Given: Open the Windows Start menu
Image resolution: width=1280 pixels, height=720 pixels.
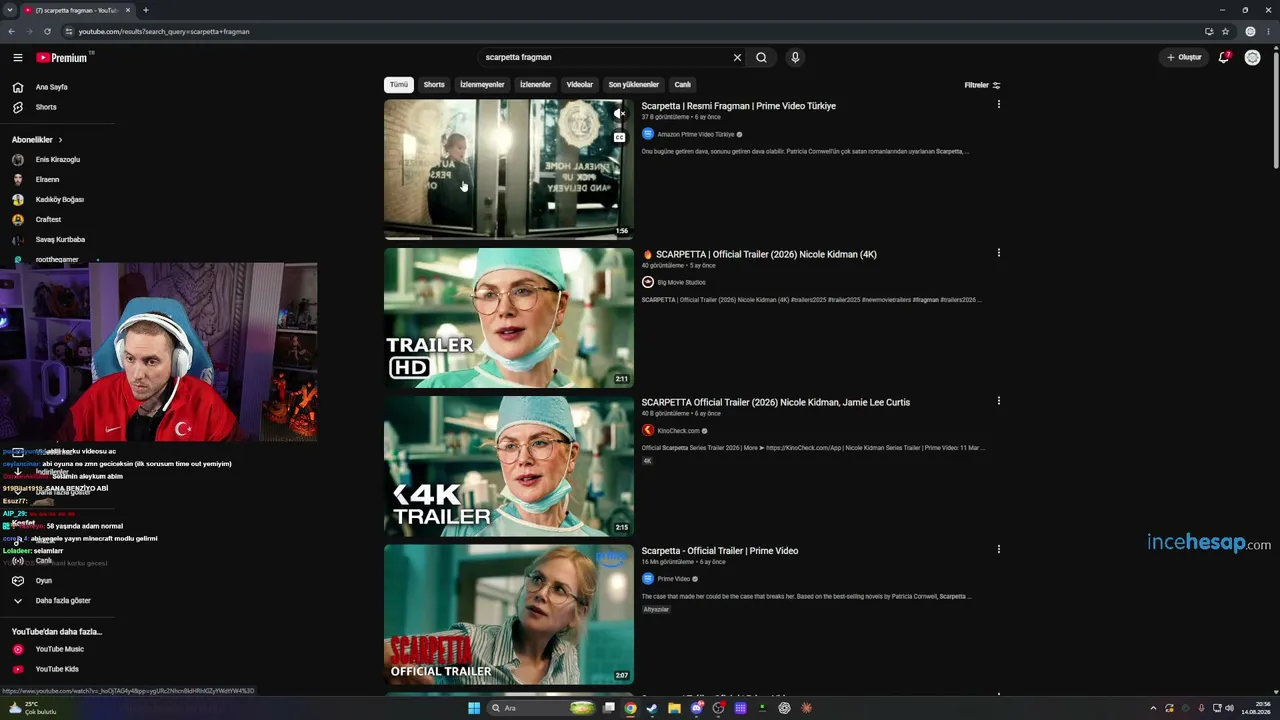Looking at the screenshot, I should tap(474, 708).
